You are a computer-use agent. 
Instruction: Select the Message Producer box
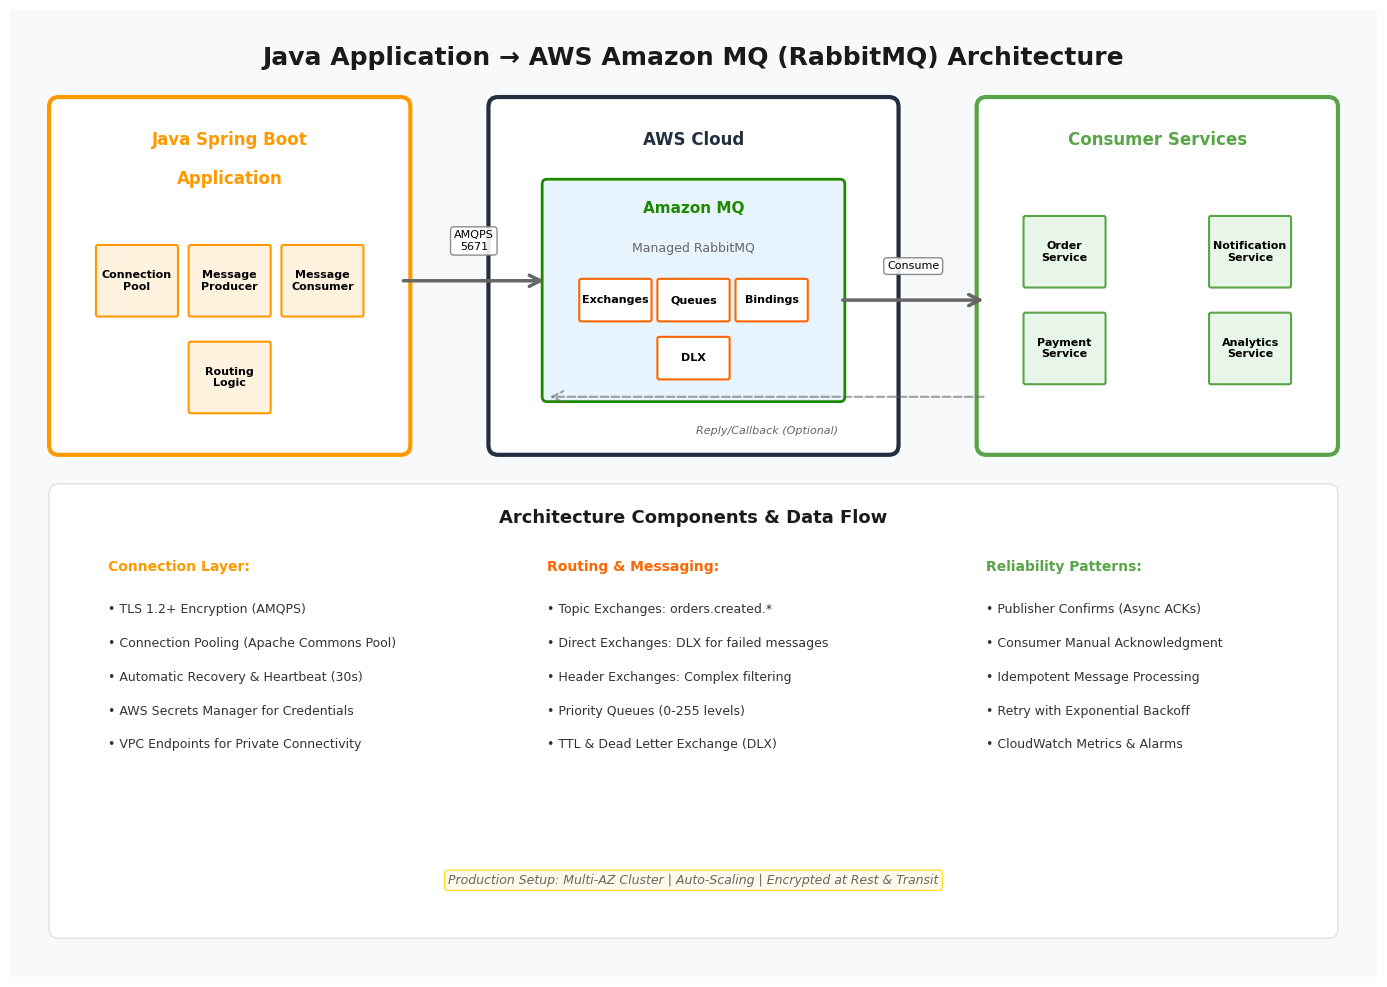(x=230, y=281)
